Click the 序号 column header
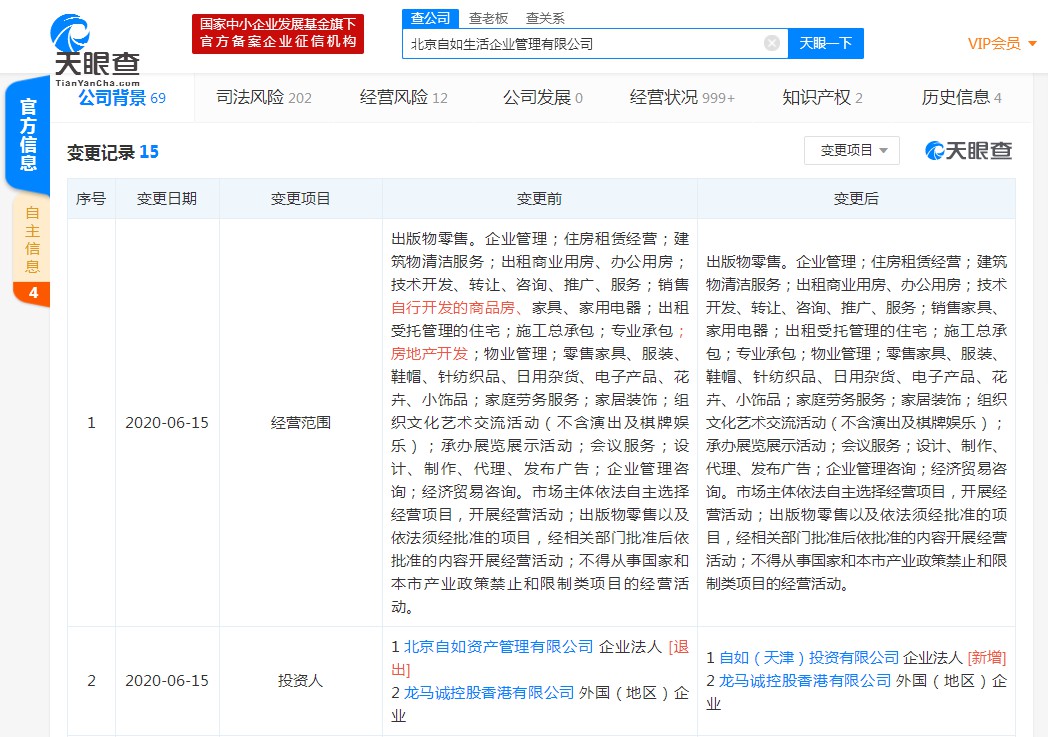Viewport: 1048px width, 737px height. click(x=92, y=198)
